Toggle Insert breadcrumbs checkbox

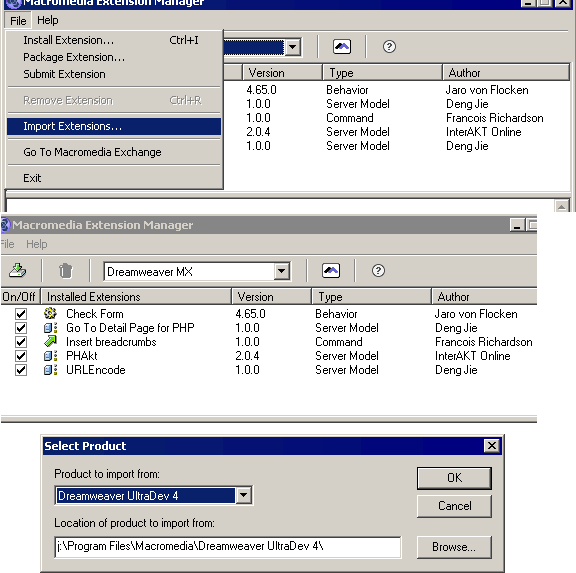21,342
